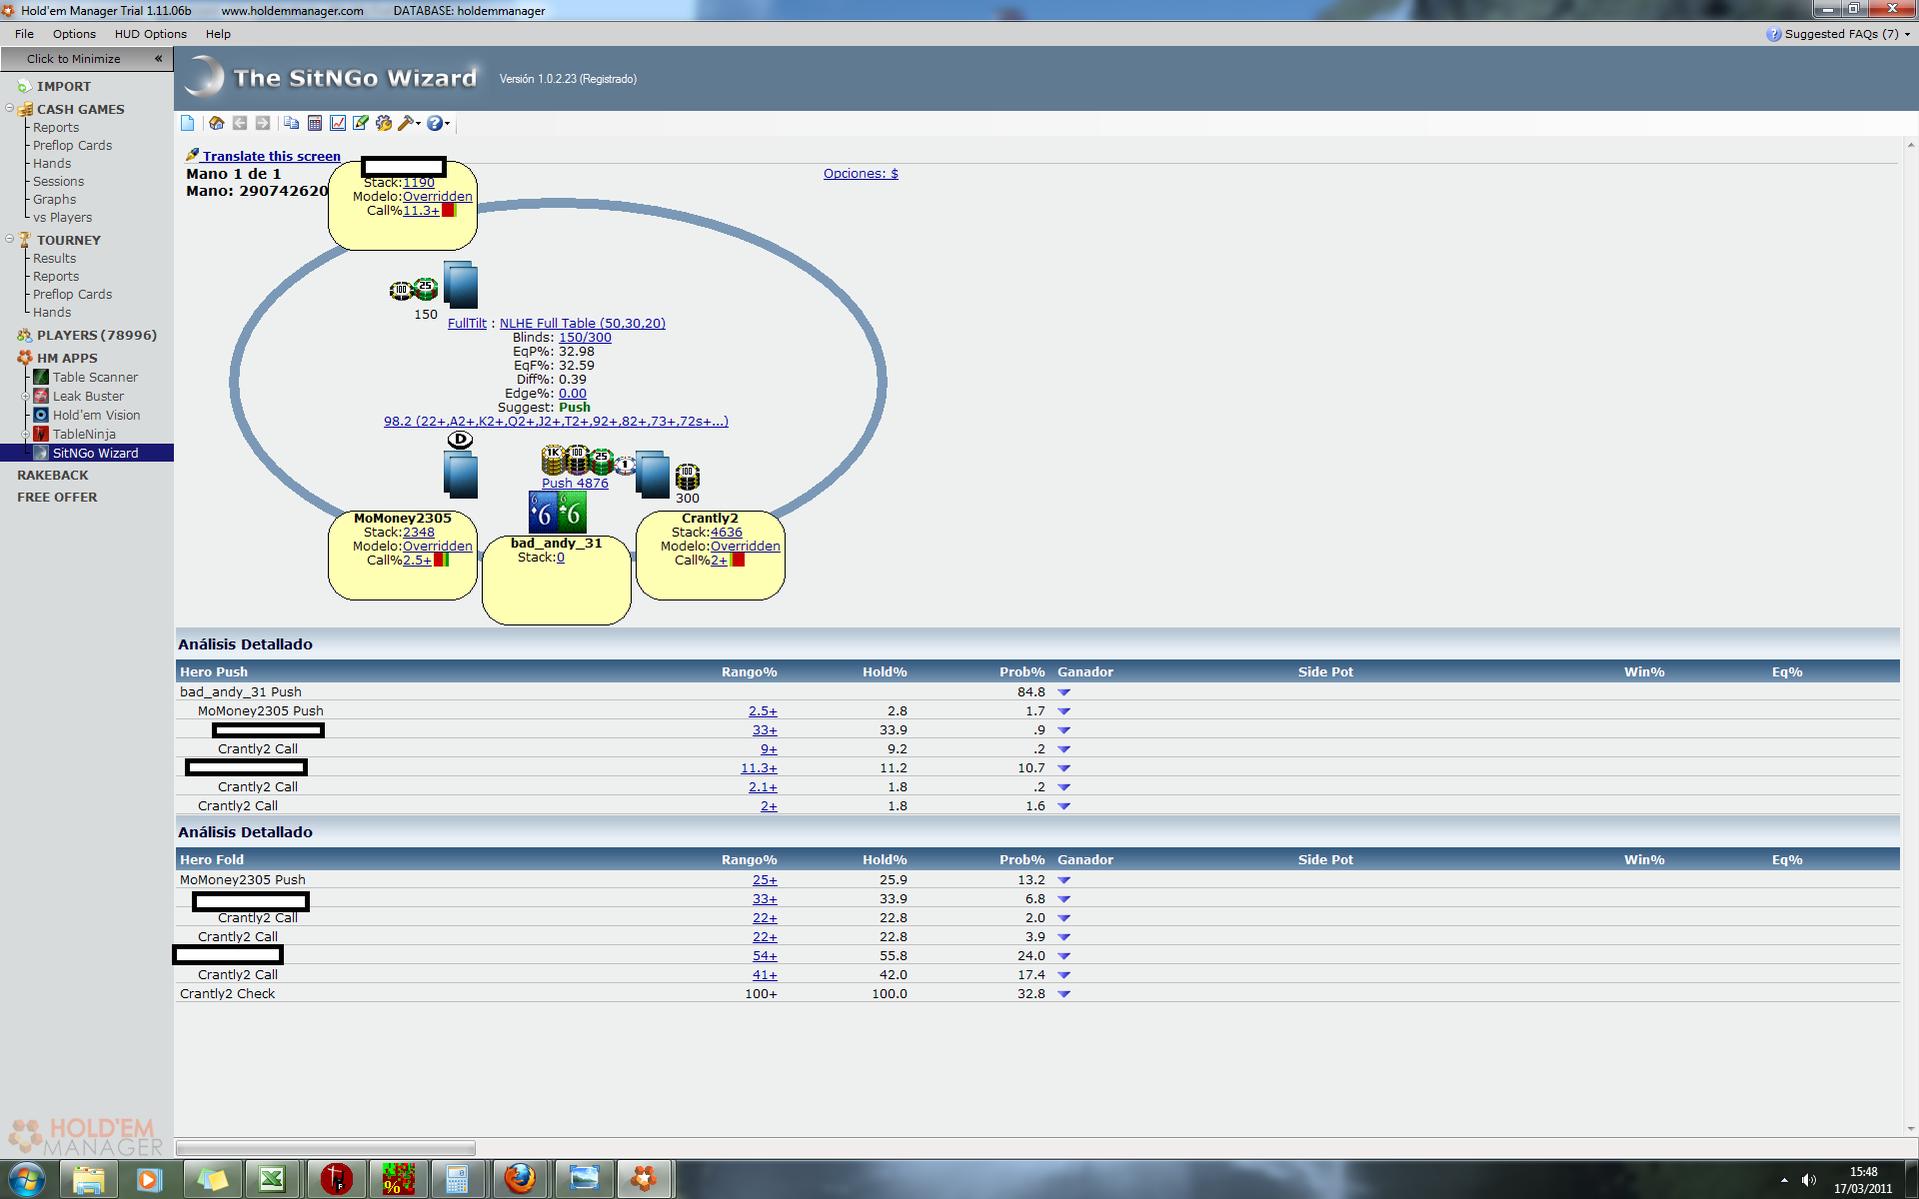Click the new document icon in Wizard toolbar
This screenshot has width=1919, height=1199.
pos(187,123)
